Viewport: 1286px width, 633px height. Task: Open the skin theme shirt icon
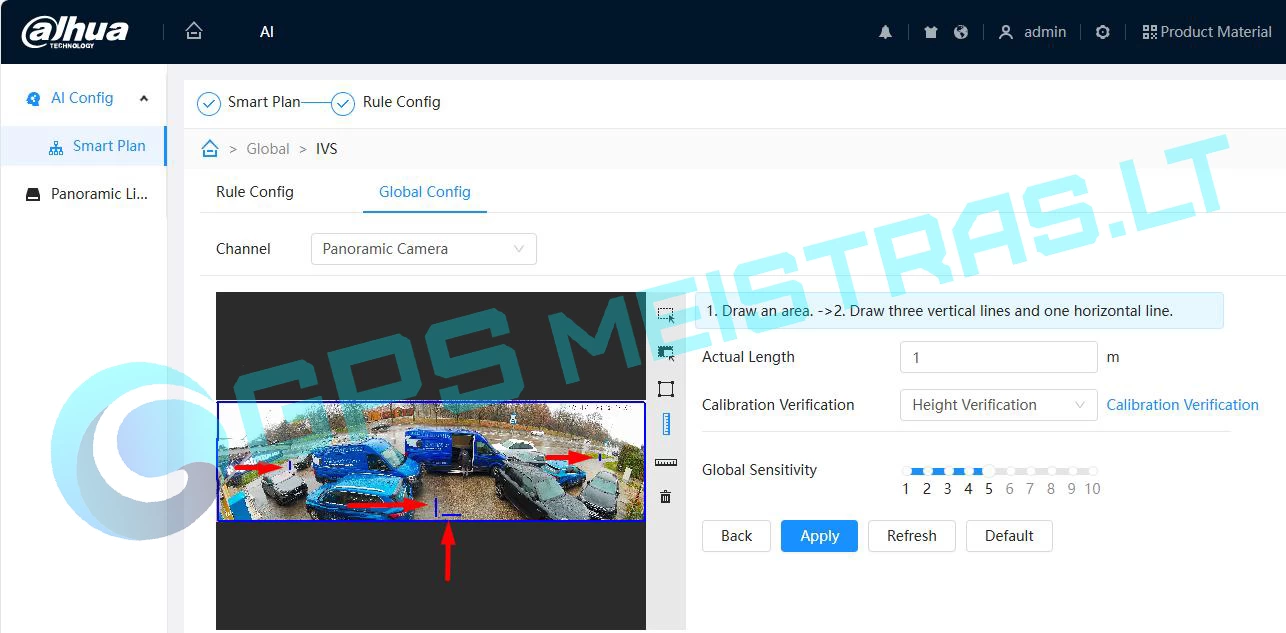[931, 32]
